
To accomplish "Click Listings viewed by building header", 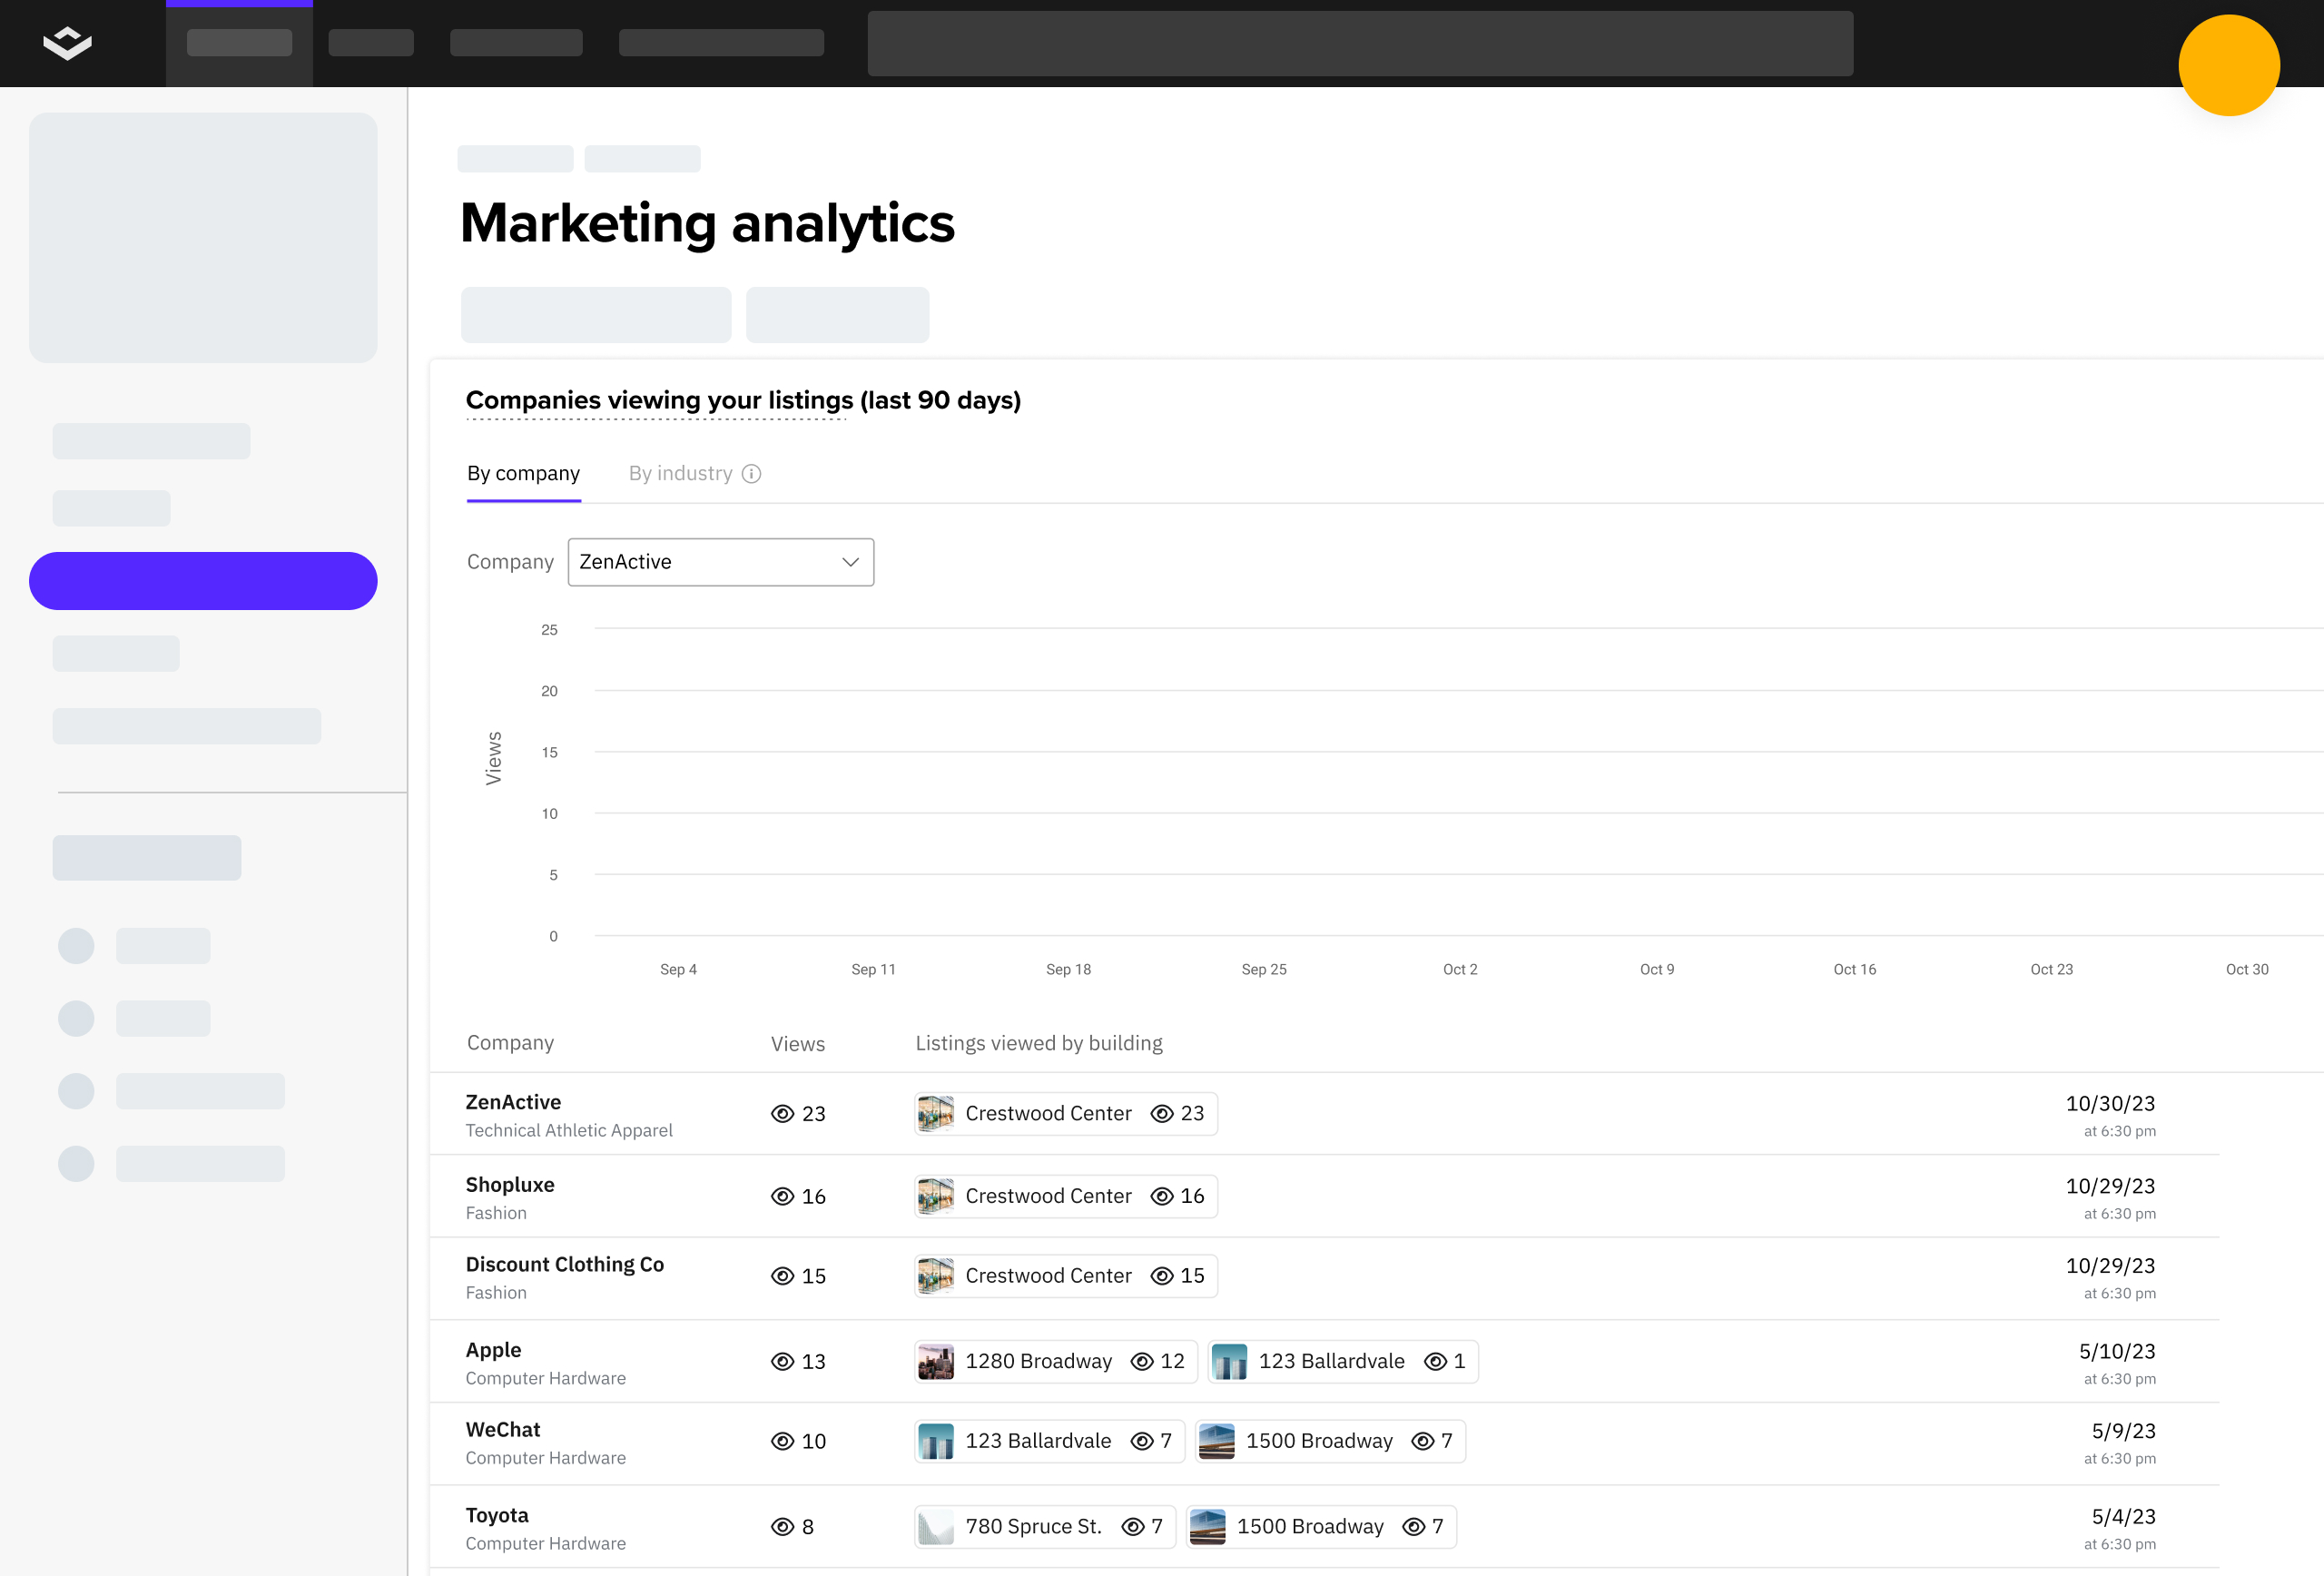I will click(x=1039, y=1043).
